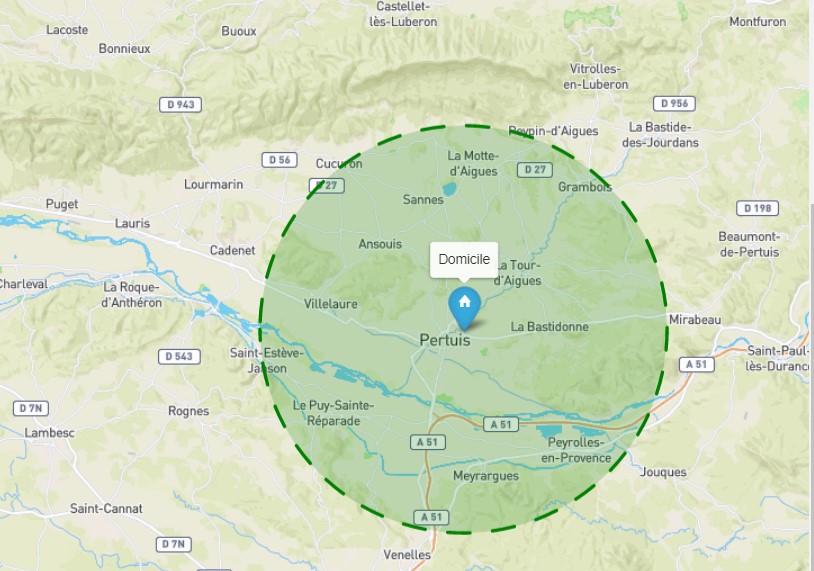The width and height of the screenshot is (814, 571).
Task: Click the Cadenet town label
Action: tap(233, 251)
